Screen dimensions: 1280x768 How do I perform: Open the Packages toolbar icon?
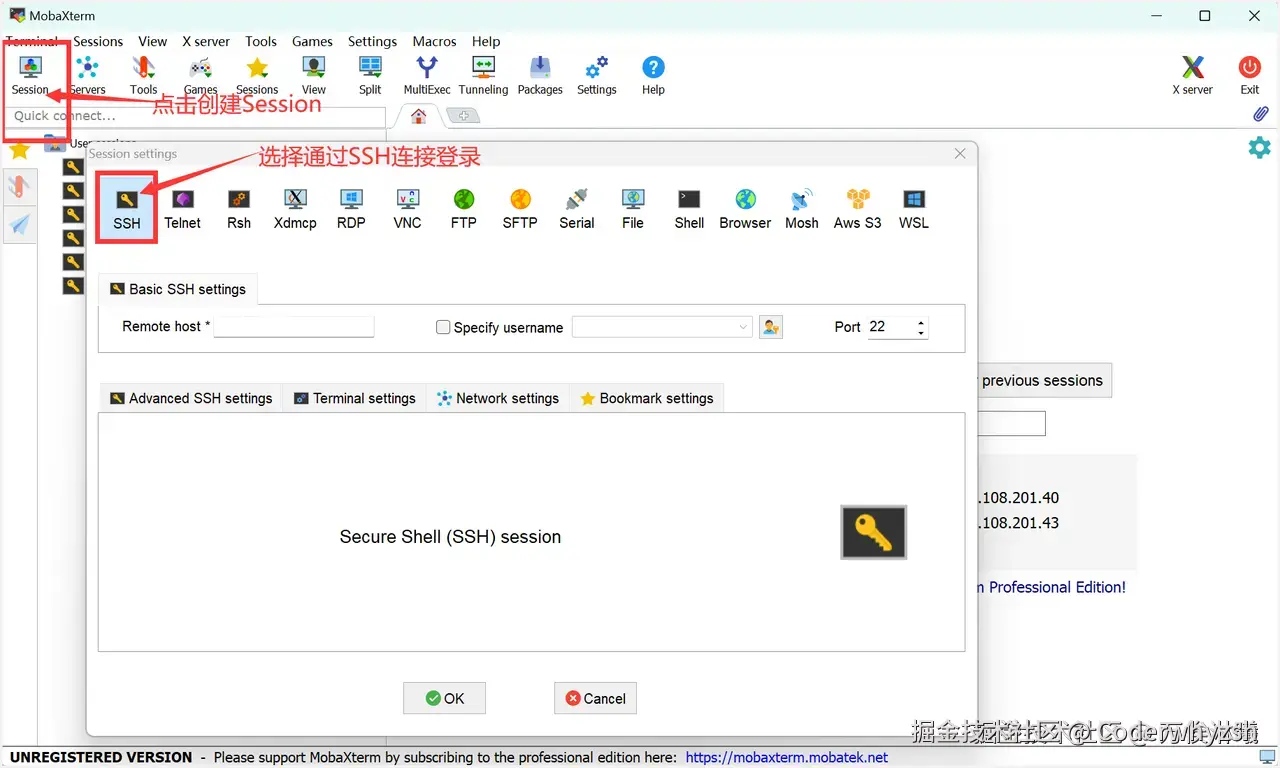(540, 75)
